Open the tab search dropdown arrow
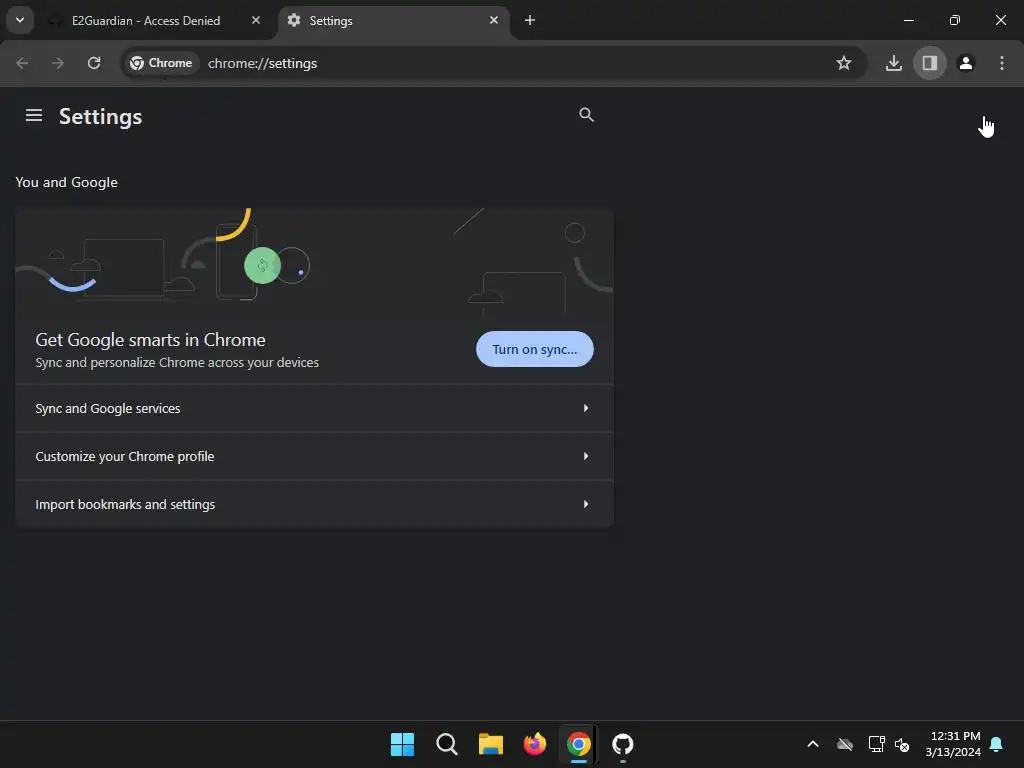The width and height of the screenshot is (1024, 768). click(x=20, y=20)
